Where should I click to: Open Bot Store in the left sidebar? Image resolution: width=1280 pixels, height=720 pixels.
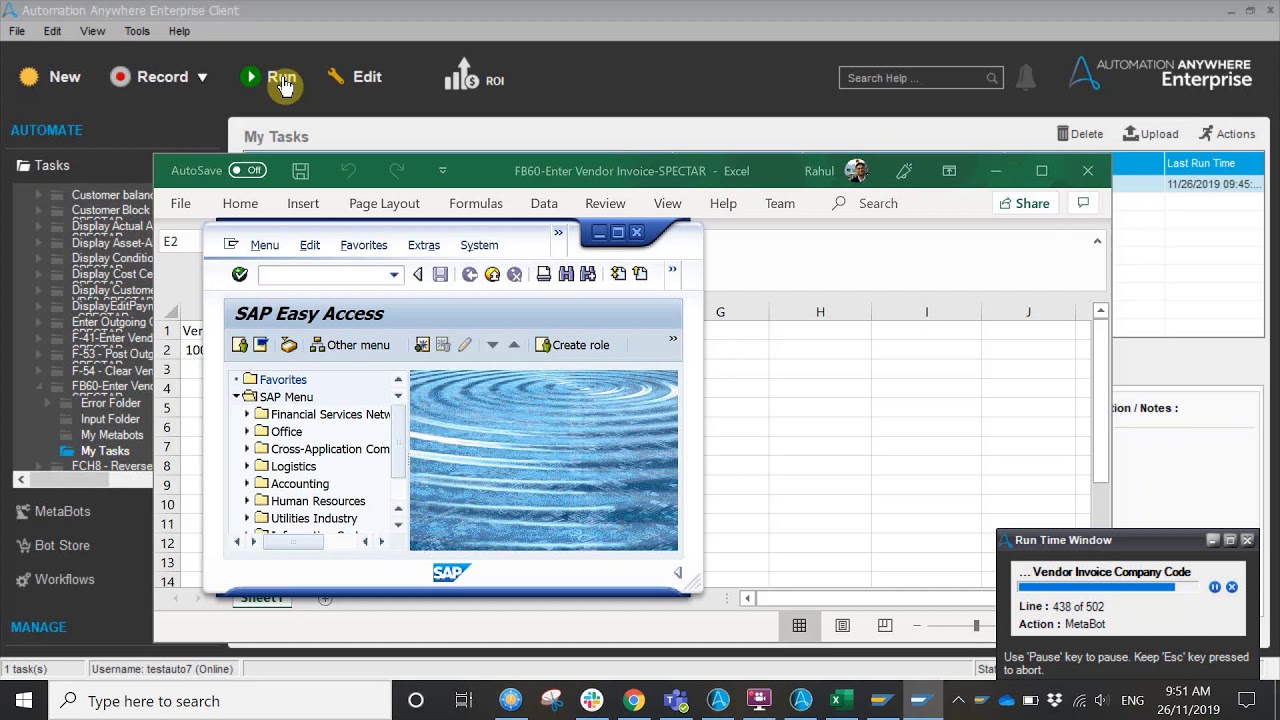[54, 545]
